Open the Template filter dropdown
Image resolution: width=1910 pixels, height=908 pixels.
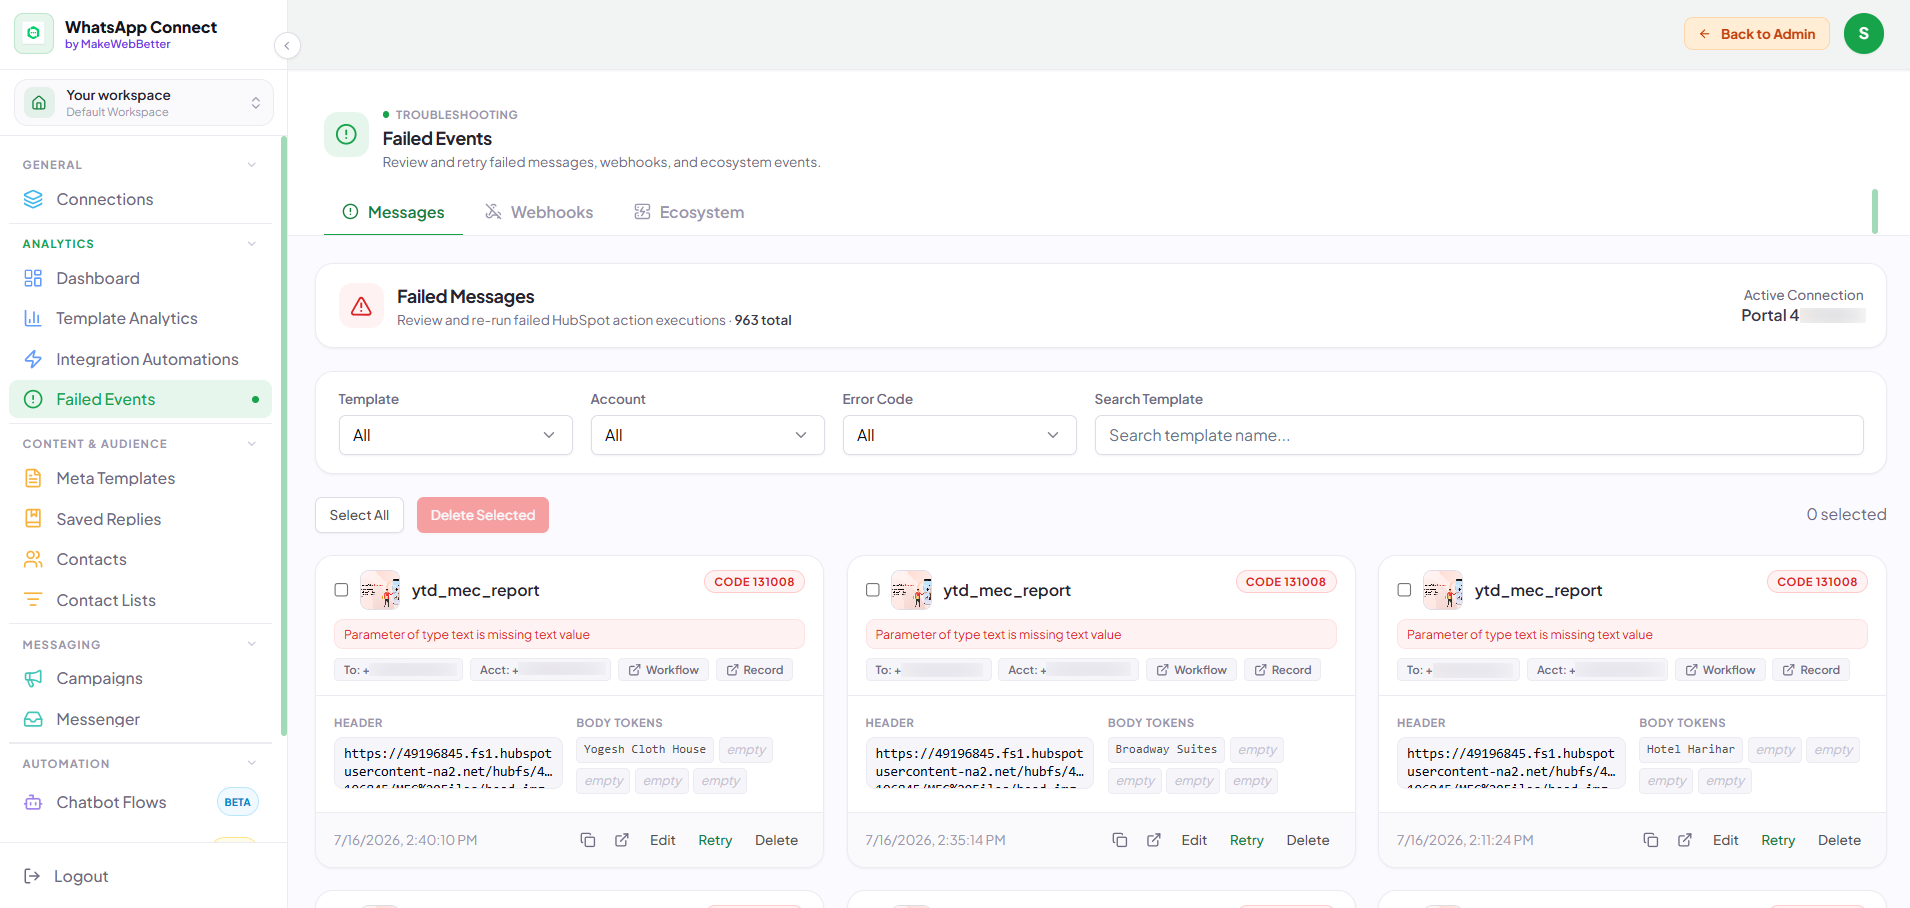[x=456, y=435]
